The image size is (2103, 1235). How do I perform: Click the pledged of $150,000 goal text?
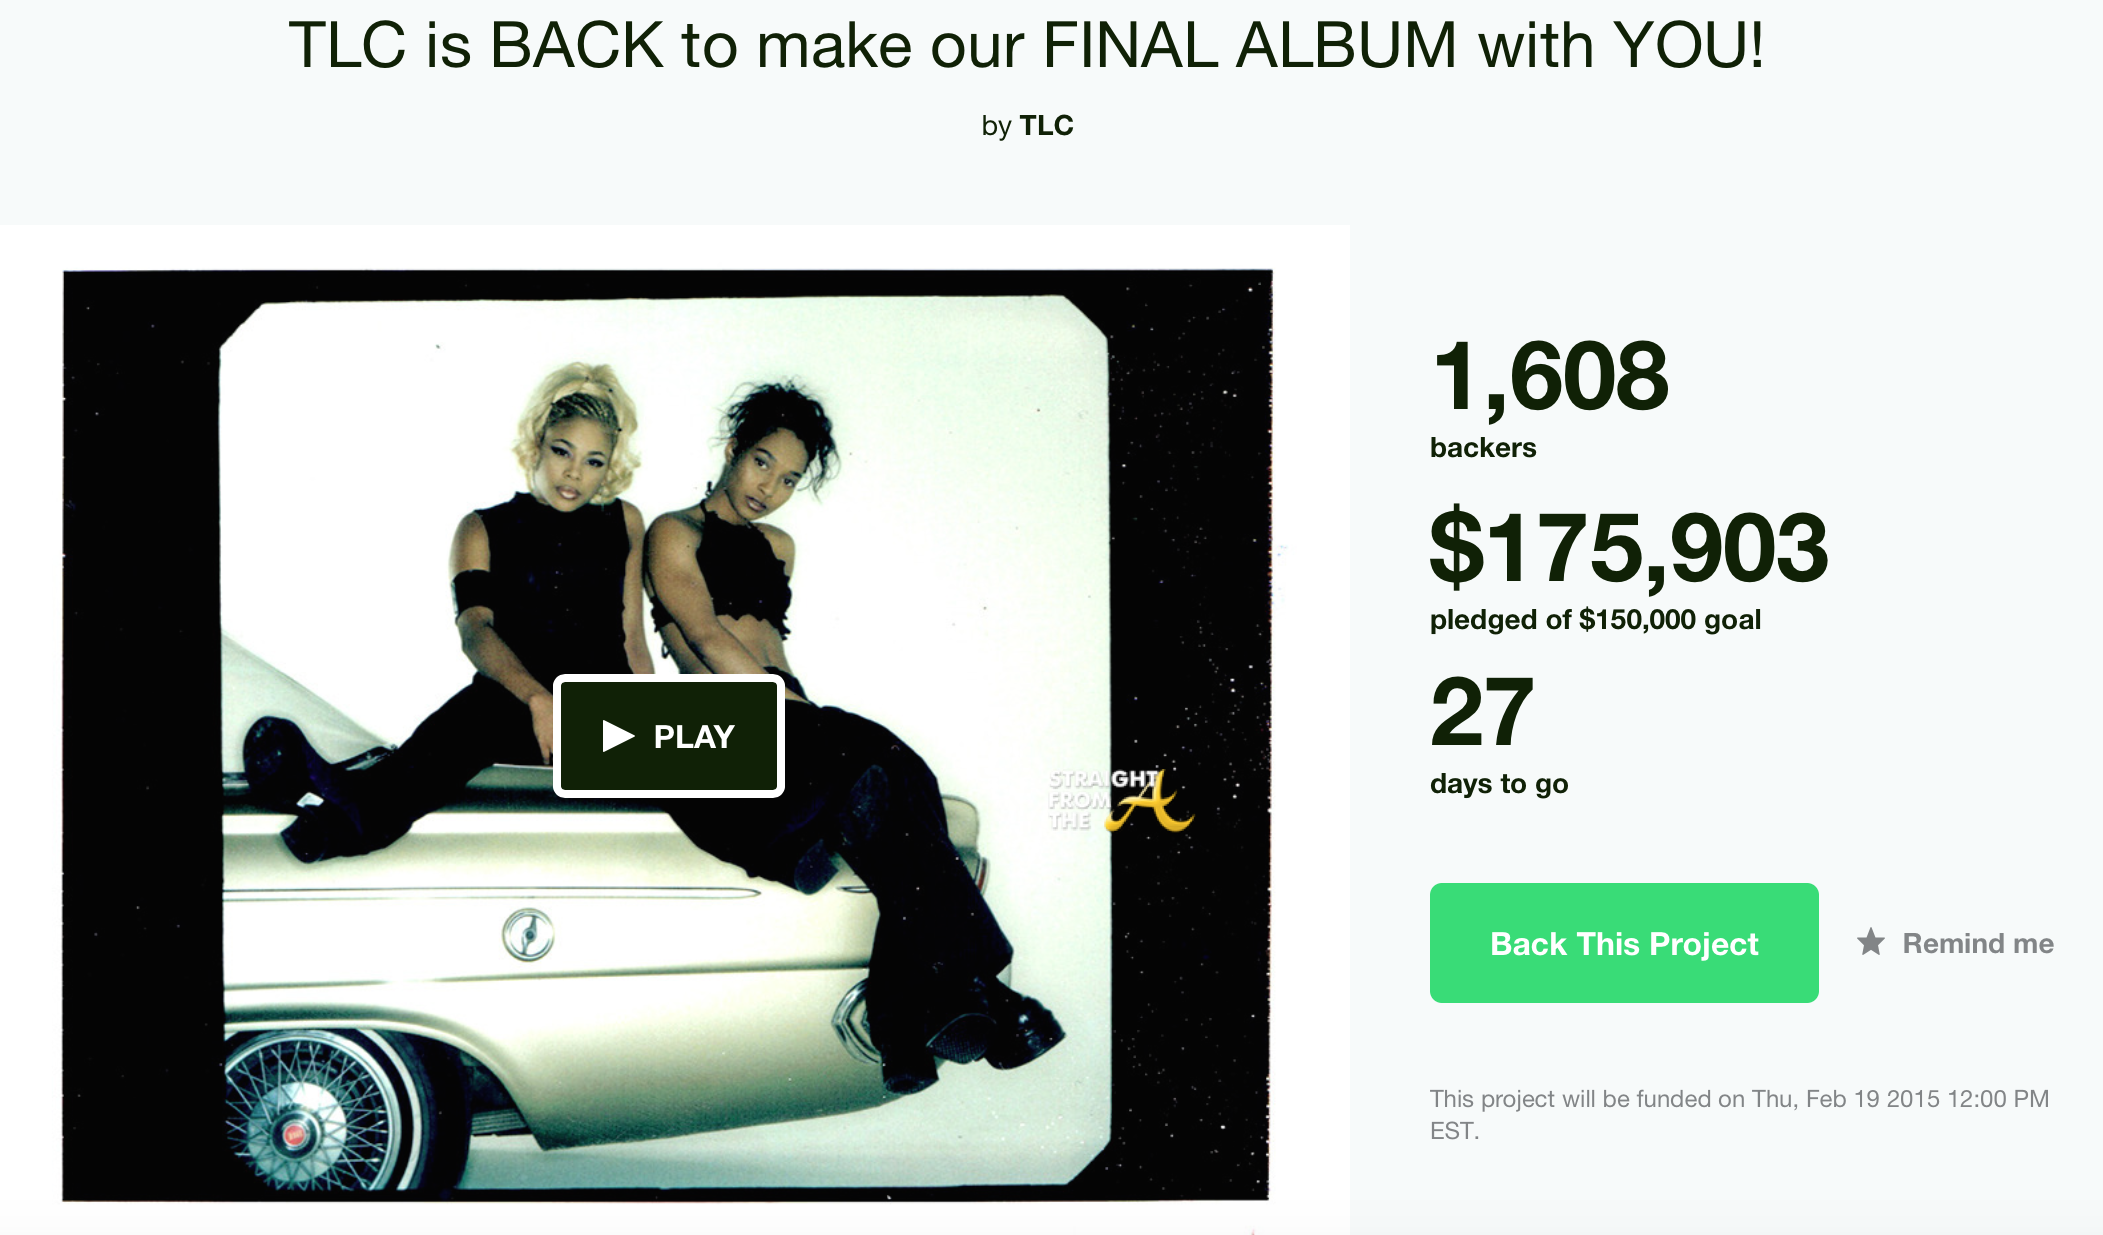pos(1595,620)
